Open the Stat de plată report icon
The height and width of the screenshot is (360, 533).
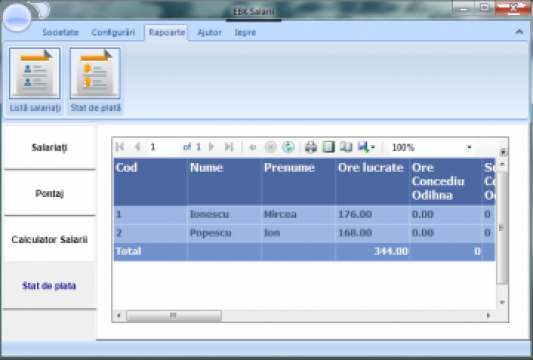96,80
